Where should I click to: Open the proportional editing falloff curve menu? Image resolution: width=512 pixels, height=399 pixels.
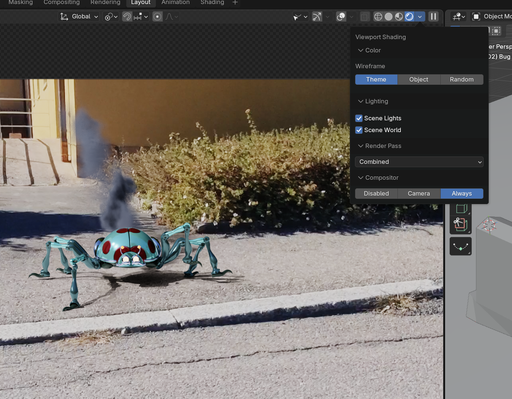pos(171,17)
